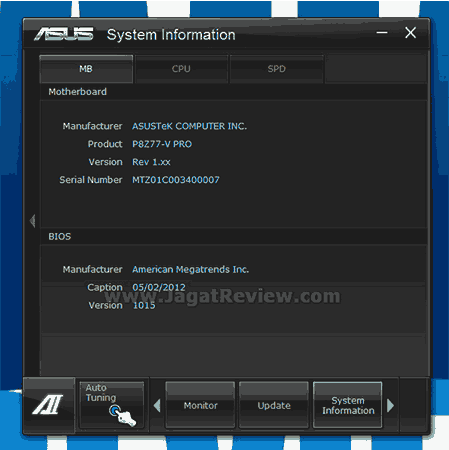449x450 pixels.
Task: Click the motherboard serial number value
Action: tap(176, 180)
